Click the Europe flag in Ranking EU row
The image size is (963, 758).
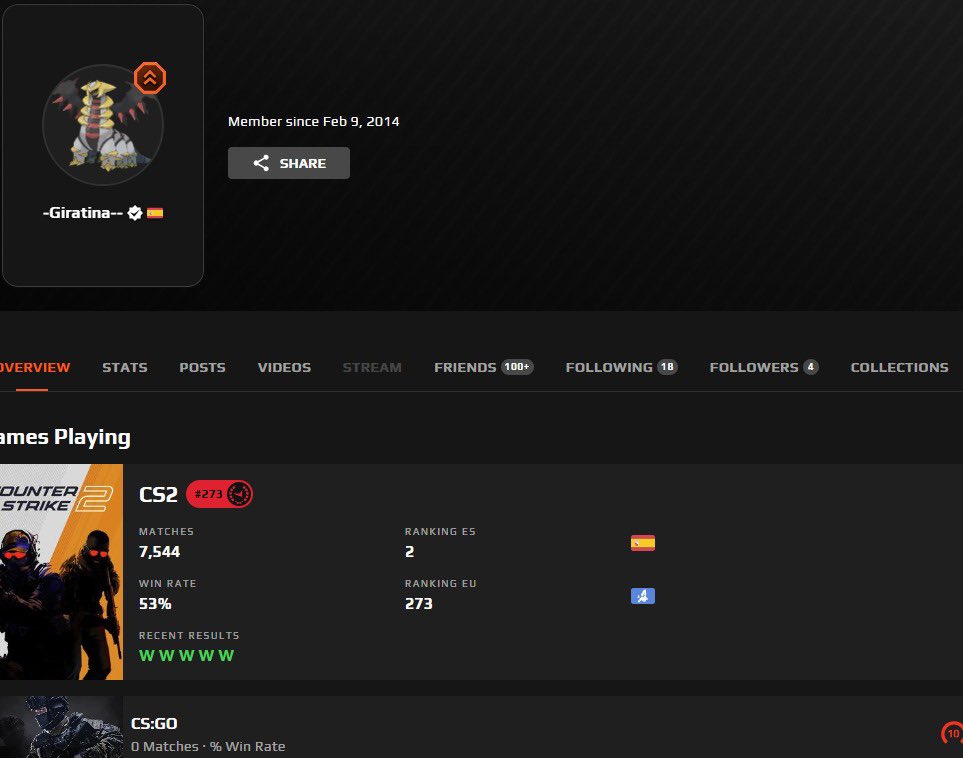click(643, 596)
